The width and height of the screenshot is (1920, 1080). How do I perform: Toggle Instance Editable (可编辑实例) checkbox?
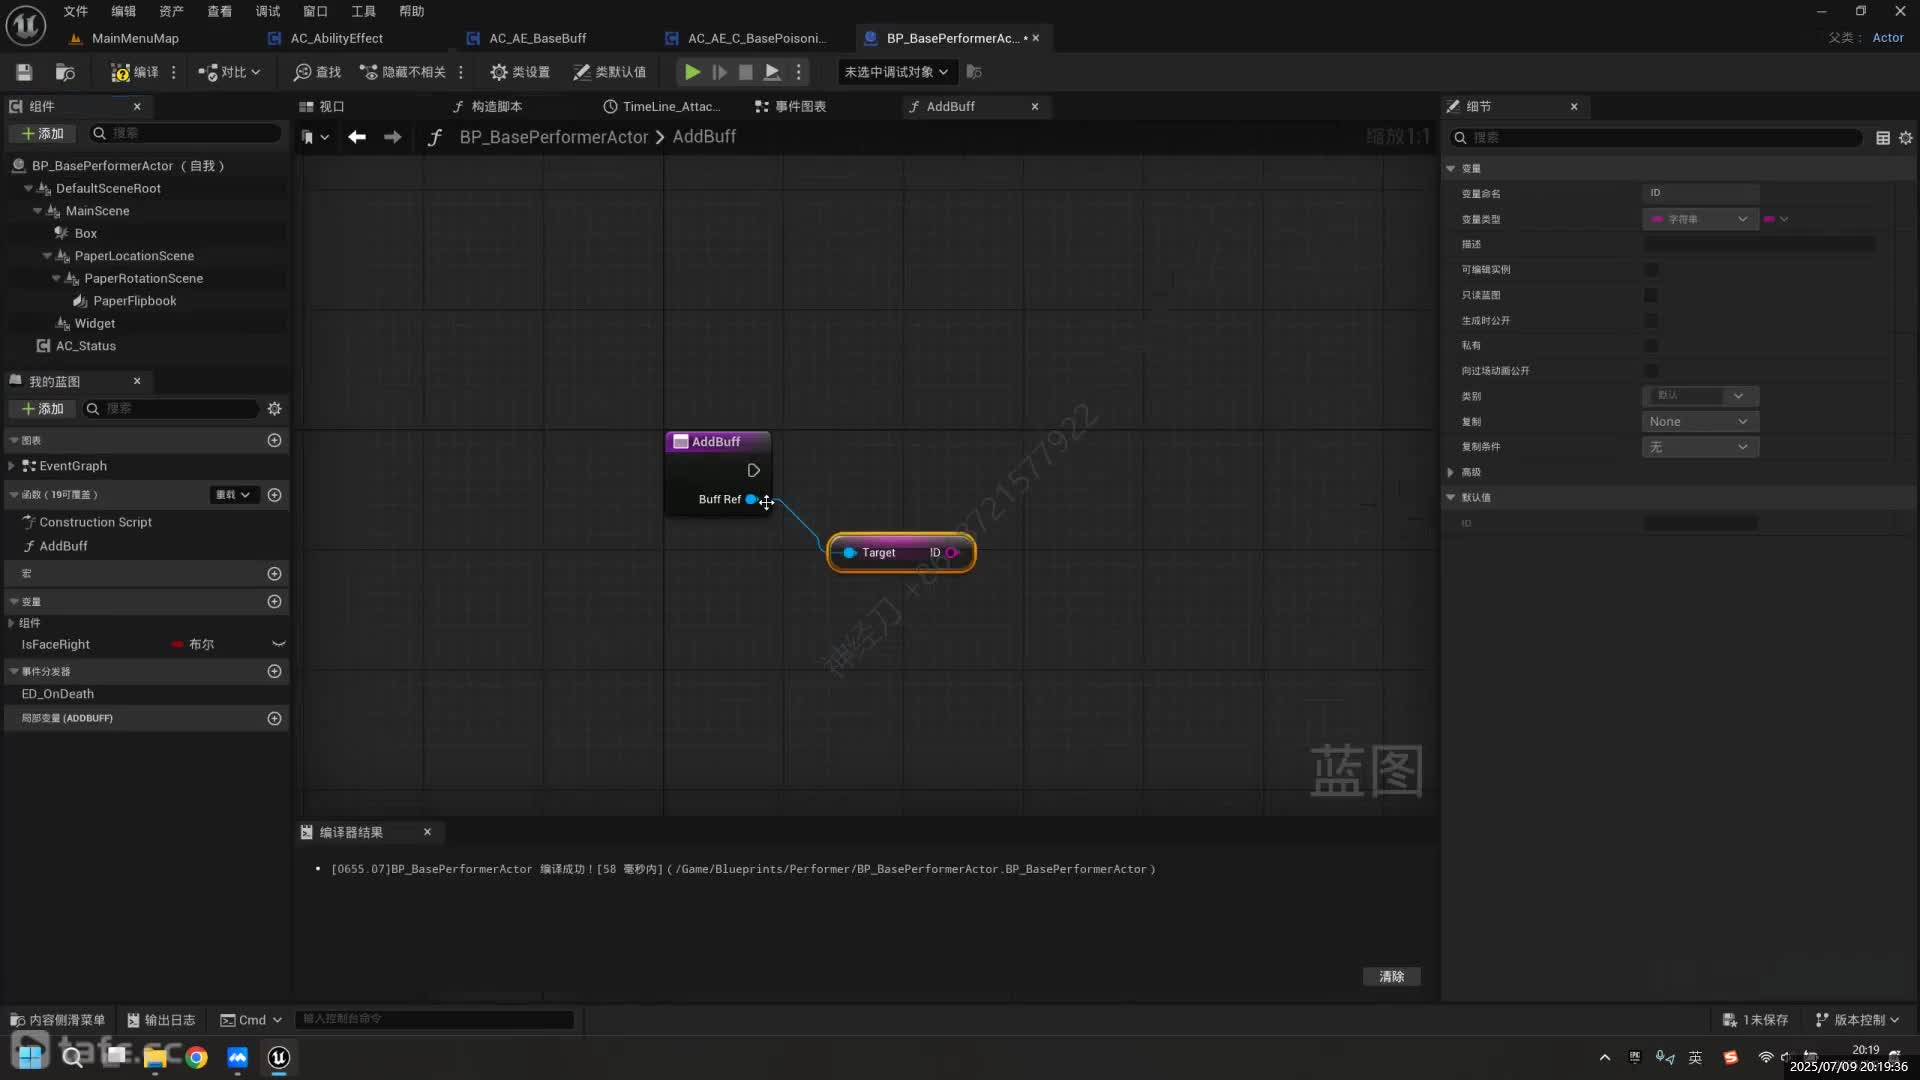pos(1651,270)
